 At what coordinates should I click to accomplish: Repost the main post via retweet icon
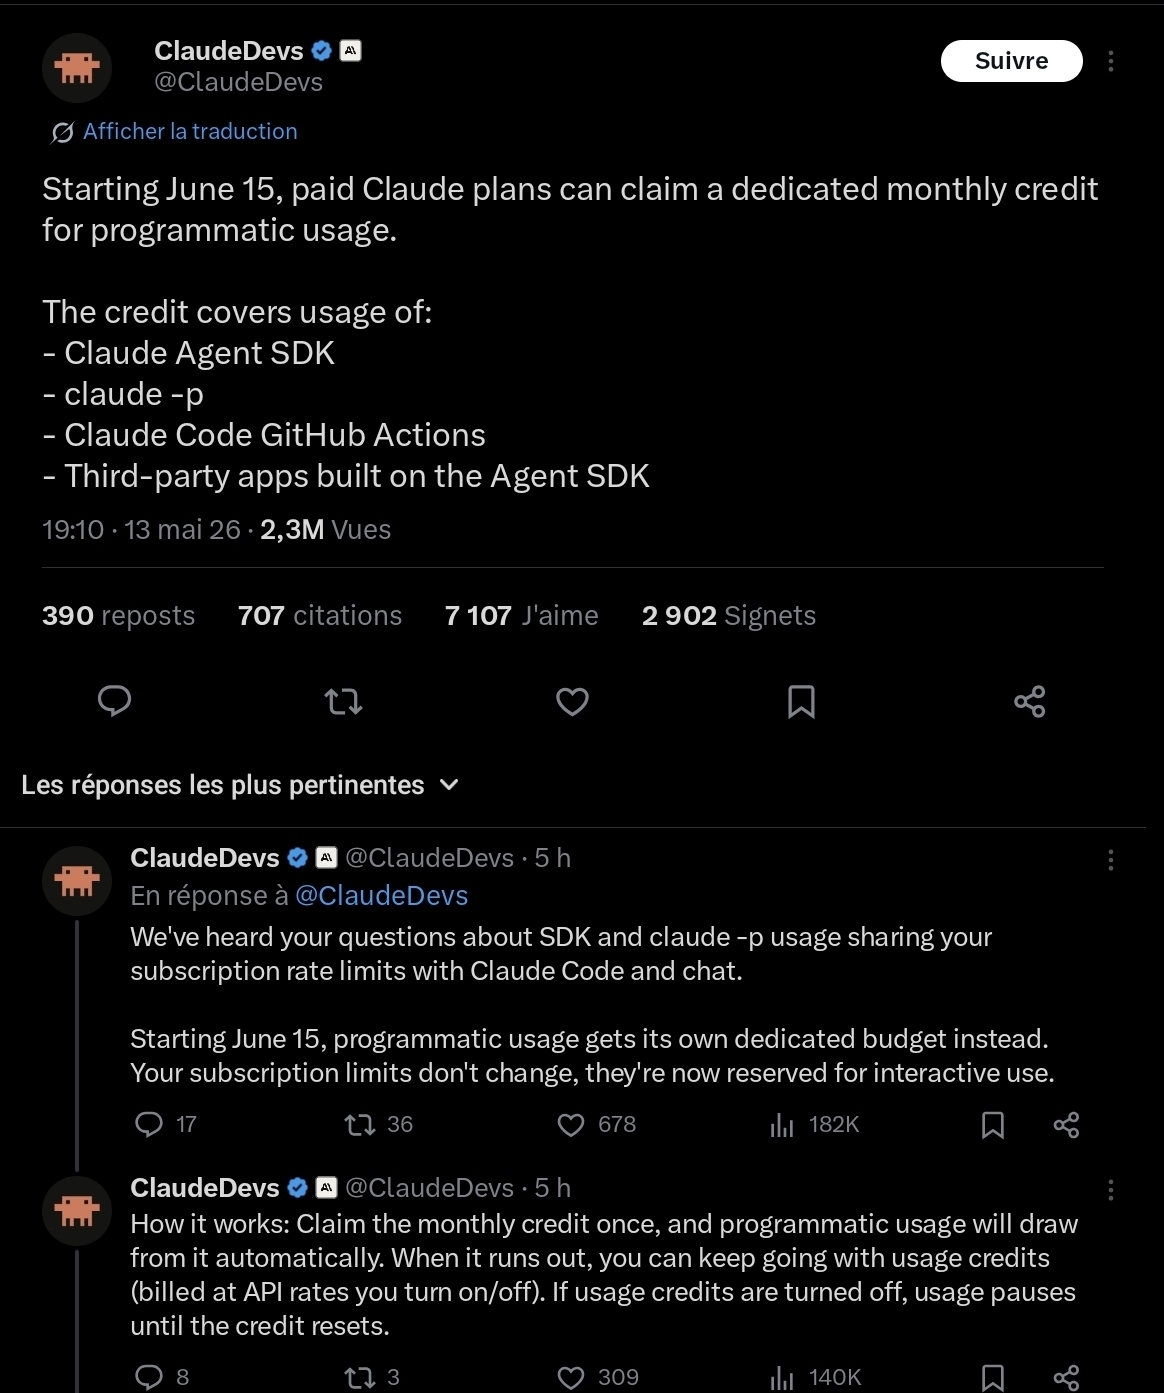click(344, 702)
